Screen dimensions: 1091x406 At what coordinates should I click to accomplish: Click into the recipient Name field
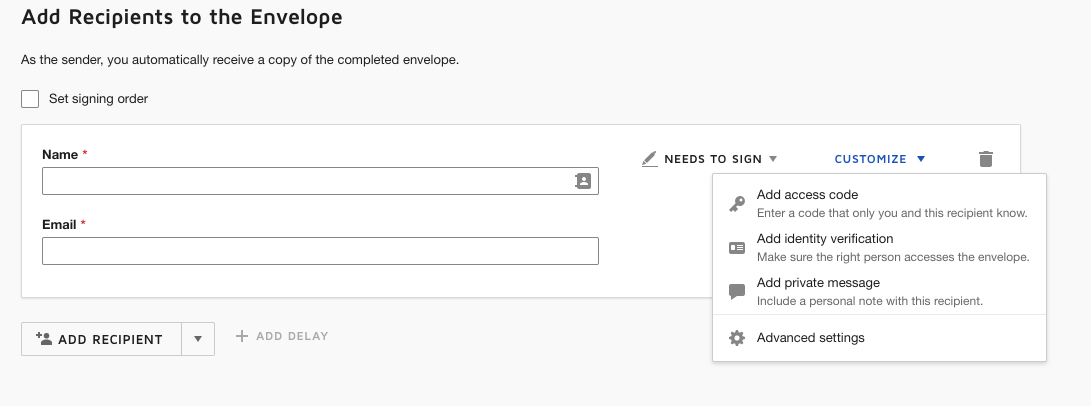[305, 181]
